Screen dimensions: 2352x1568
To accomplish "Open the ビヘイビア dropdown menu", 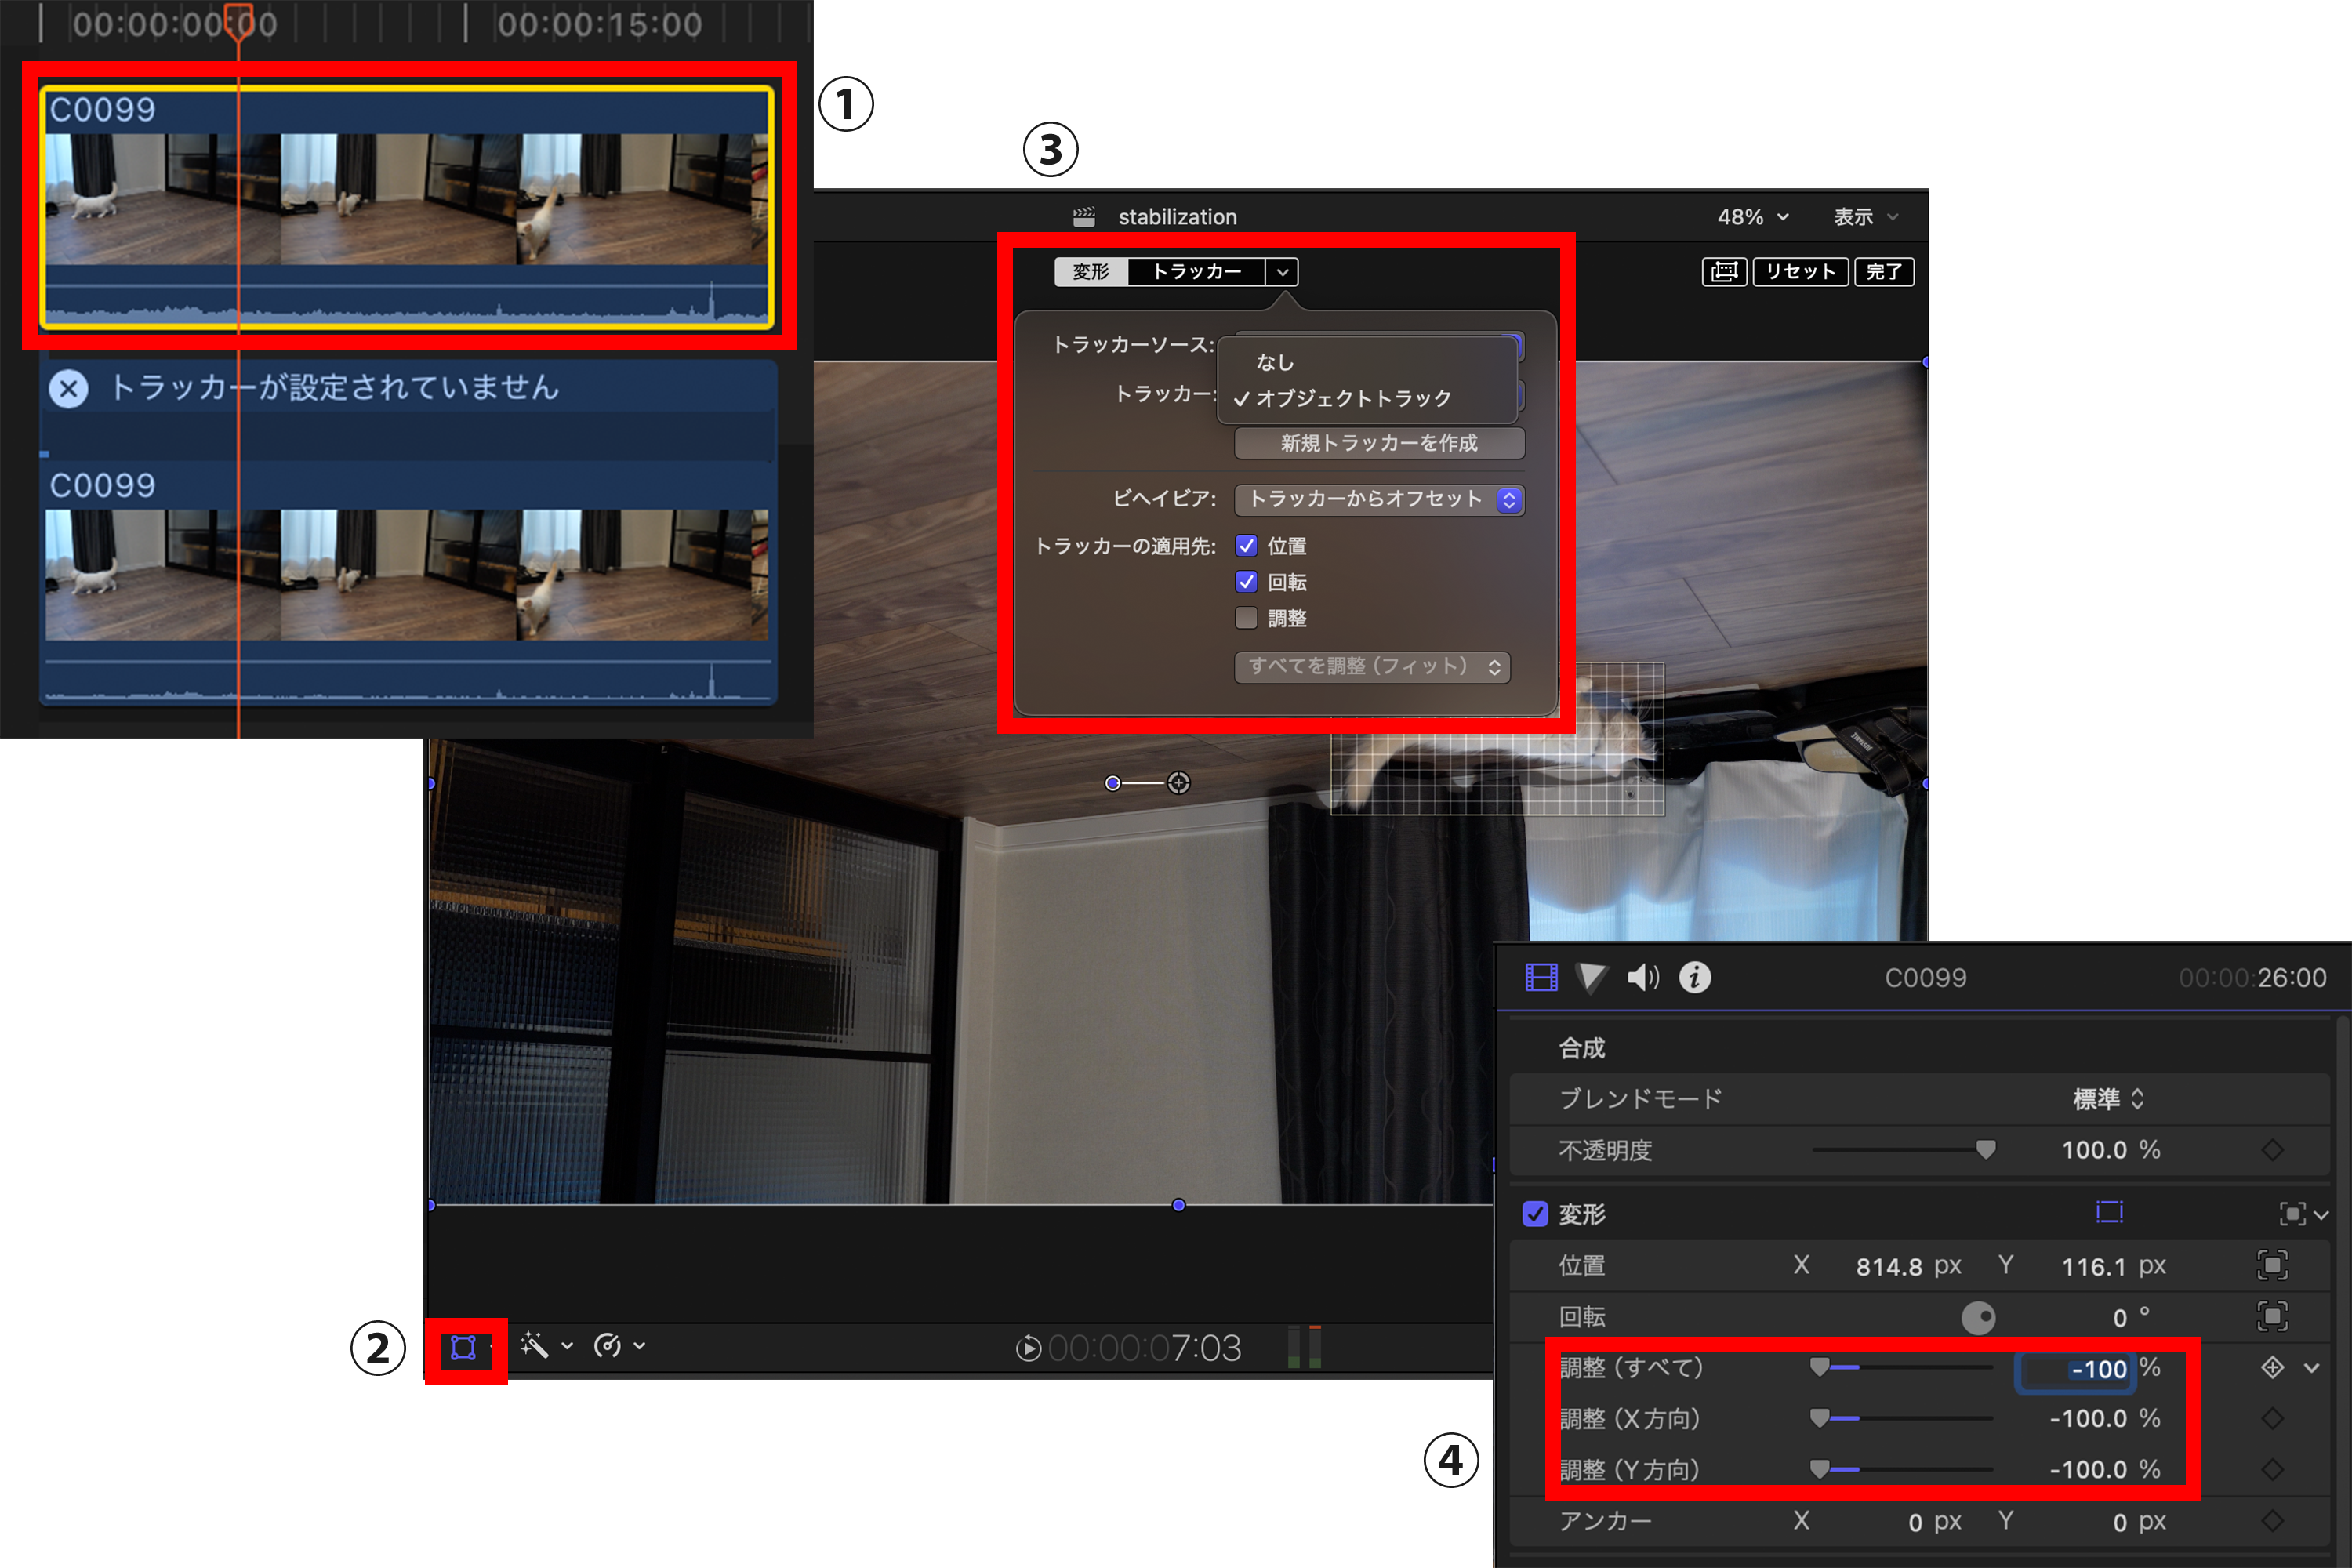I will pos(1379,499).
